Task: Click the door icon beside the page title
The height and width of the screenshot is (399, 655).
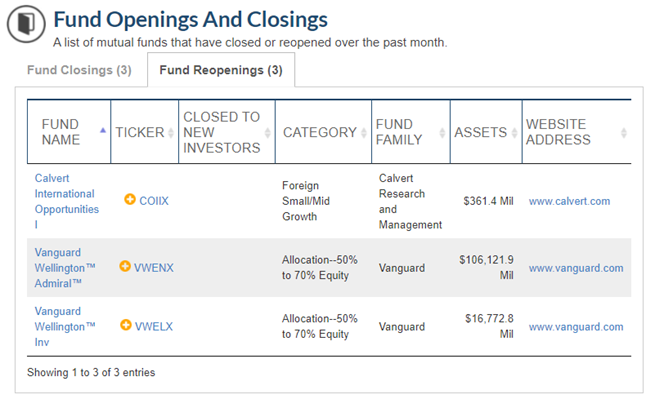Action: [26, 23]
